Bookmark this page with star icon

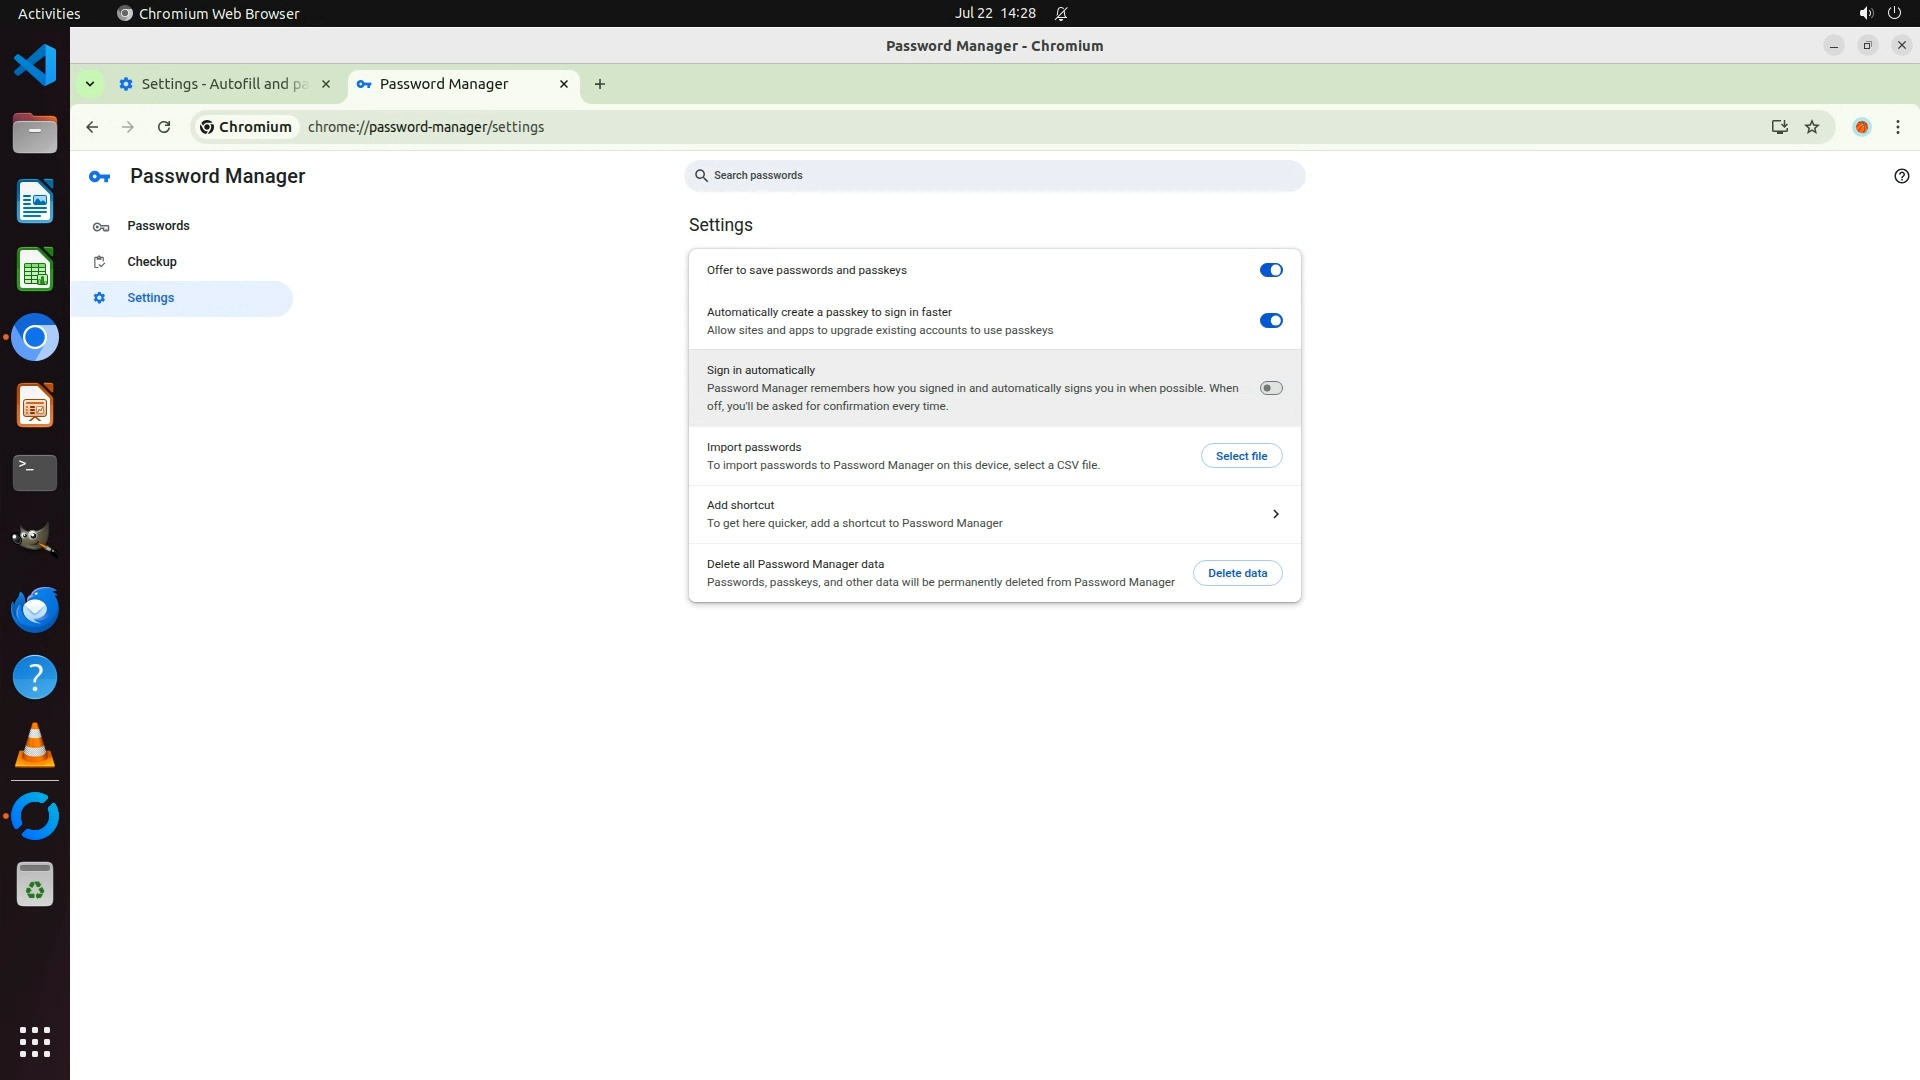pos(1812,127)
